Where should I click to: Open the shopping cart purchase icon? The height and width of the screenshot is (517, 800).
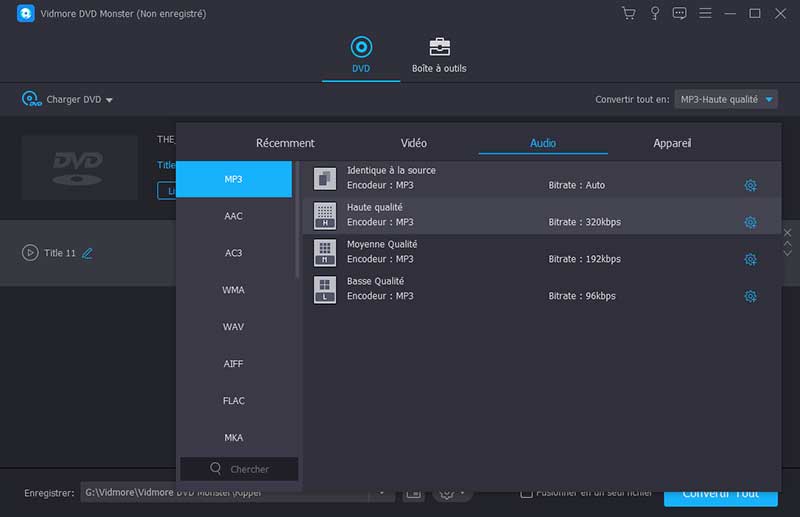628,13
